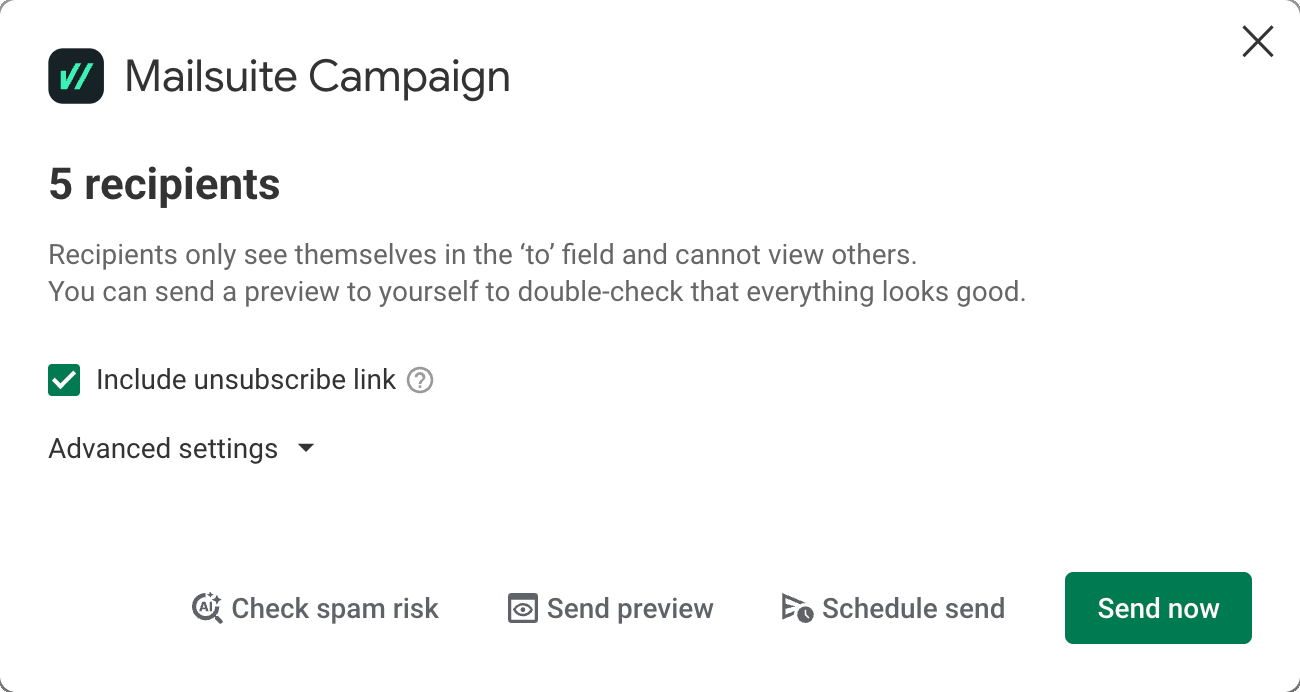Open the 'Schedule send' option text
This screenshot has width=1300, height=692.
[913, 608]
